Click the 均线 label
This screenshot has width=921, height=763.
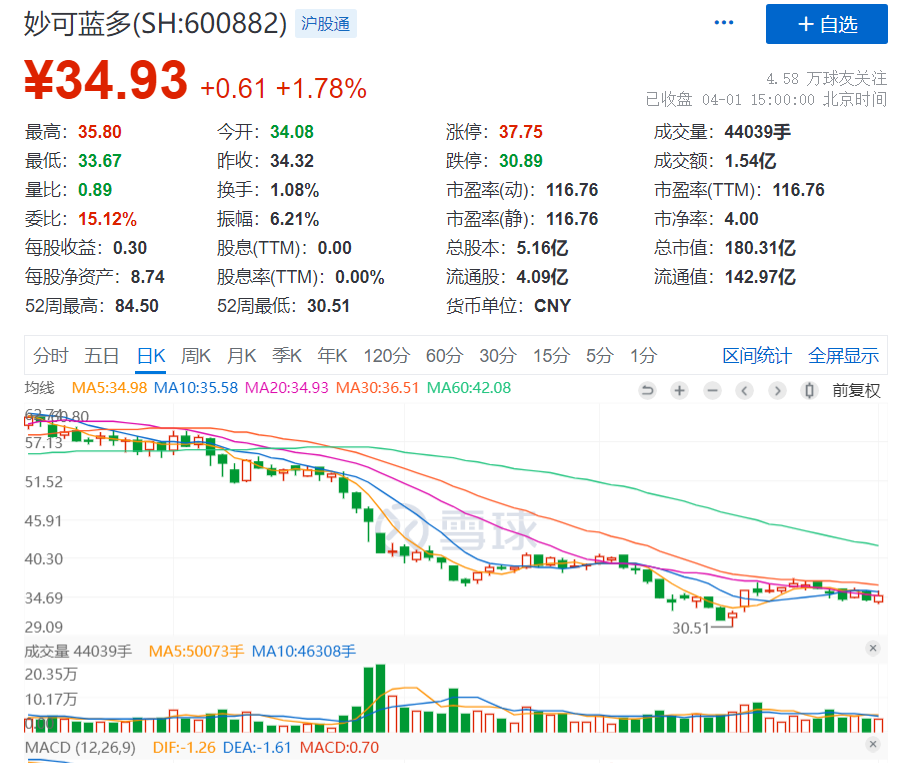pos(39,388)
